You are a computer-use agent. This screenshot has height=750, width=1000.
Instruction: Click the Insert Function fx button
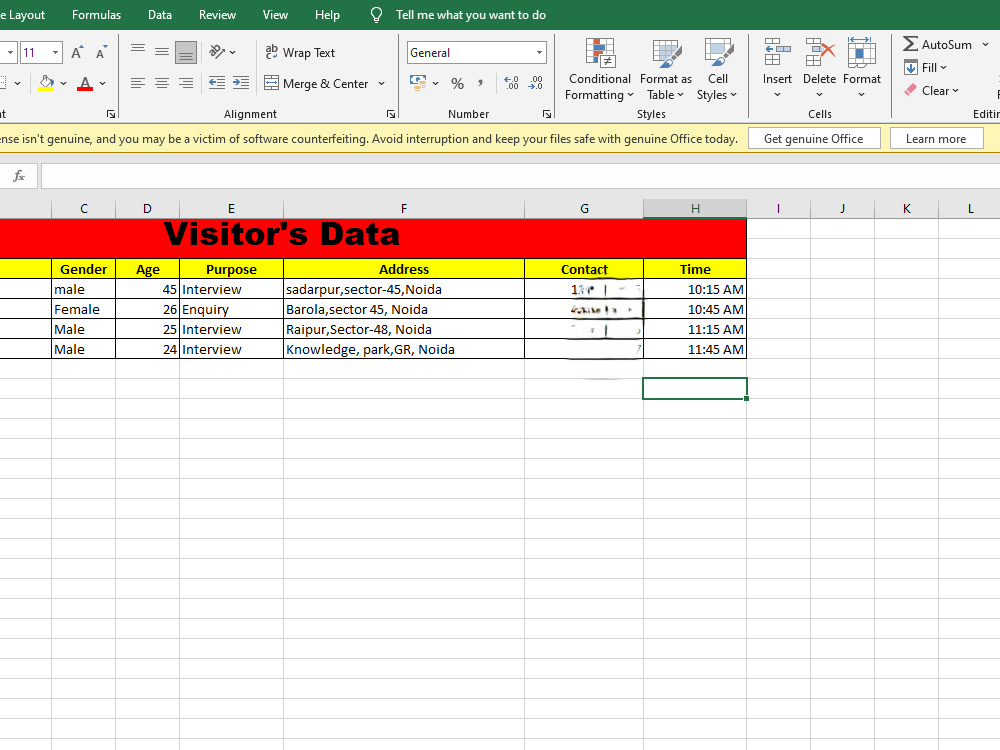point(19,176)
